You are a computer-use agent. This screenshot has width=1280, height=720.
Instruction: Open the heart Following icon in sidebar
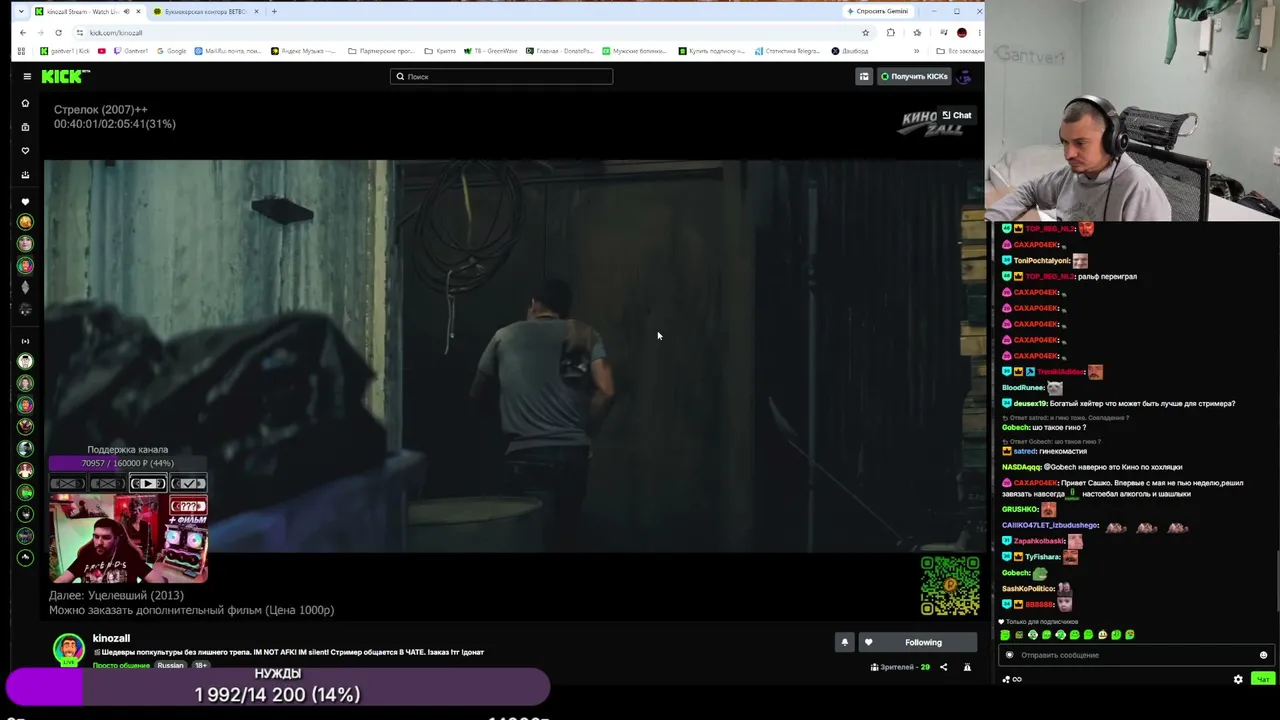click(26, 151)
